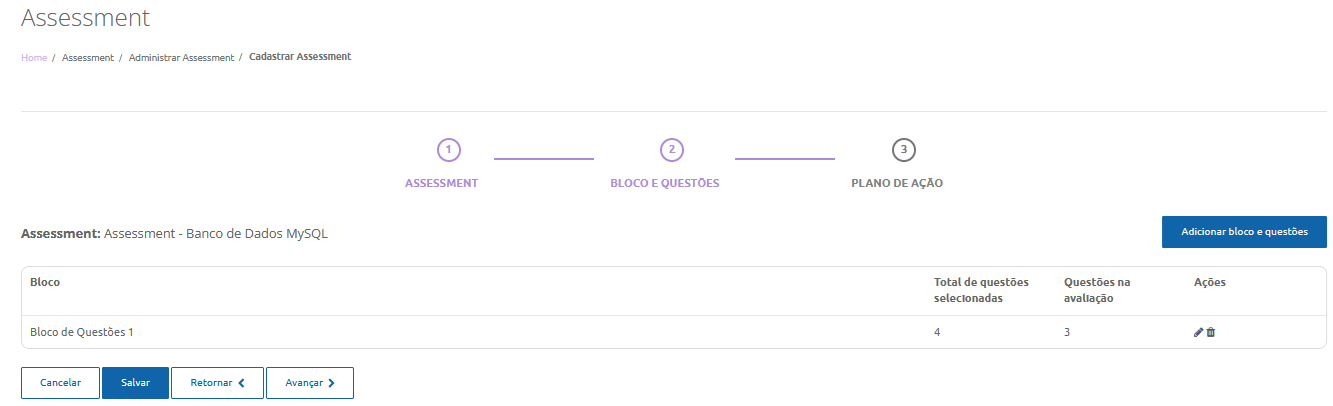This screenshot has height=406, width=1333.
Task: Cancel with the Cancelar button
Action: coord(60,383)
